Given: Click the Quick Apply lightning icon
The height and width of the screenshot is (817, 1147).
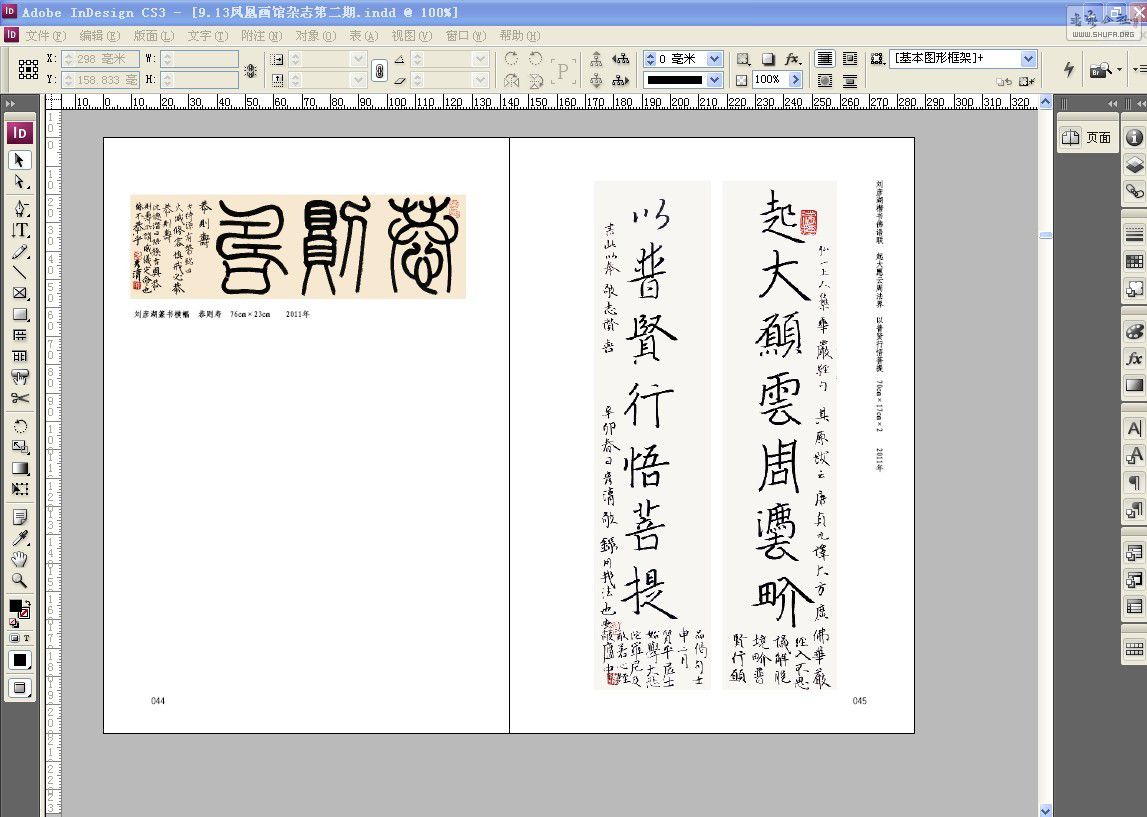Looking at the screenshot, I should 1069,69.
